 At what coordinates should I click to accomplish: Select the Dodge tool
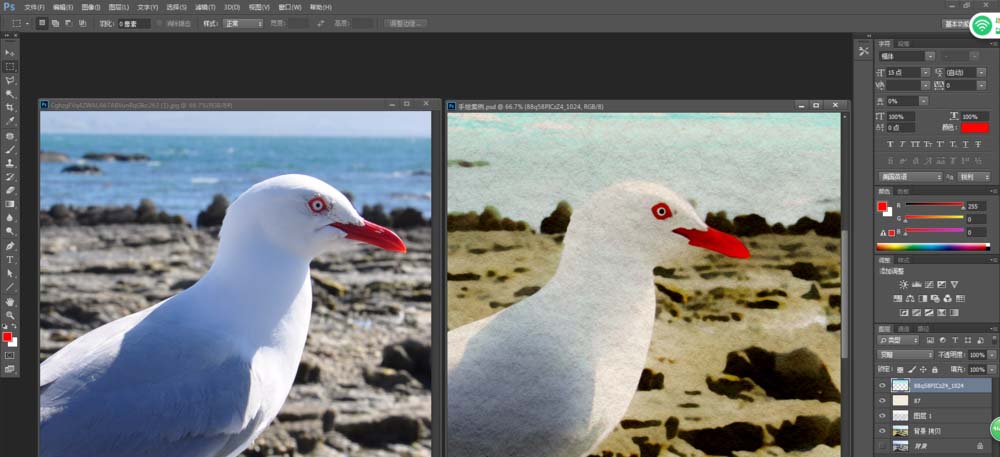pos(10,231)
